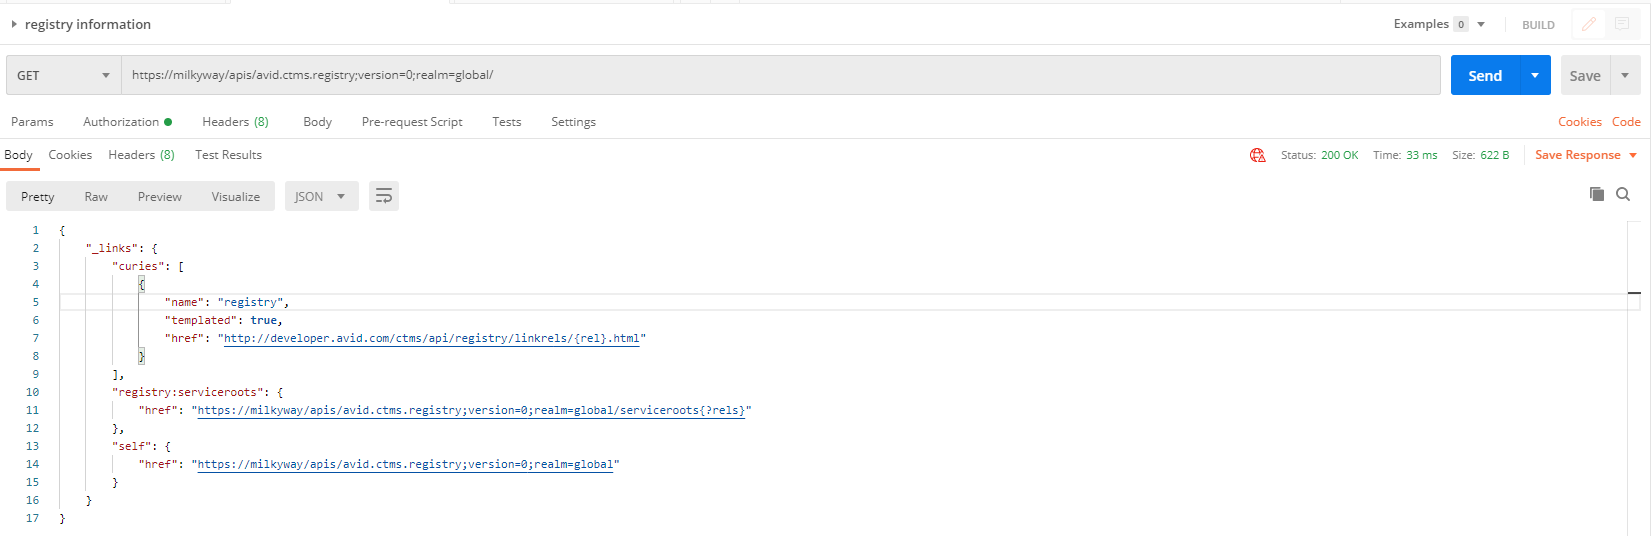1651x536 pixels.
Task: Click the edit pencil icon
Action: pyautogui.click(x=1588, y=24)
